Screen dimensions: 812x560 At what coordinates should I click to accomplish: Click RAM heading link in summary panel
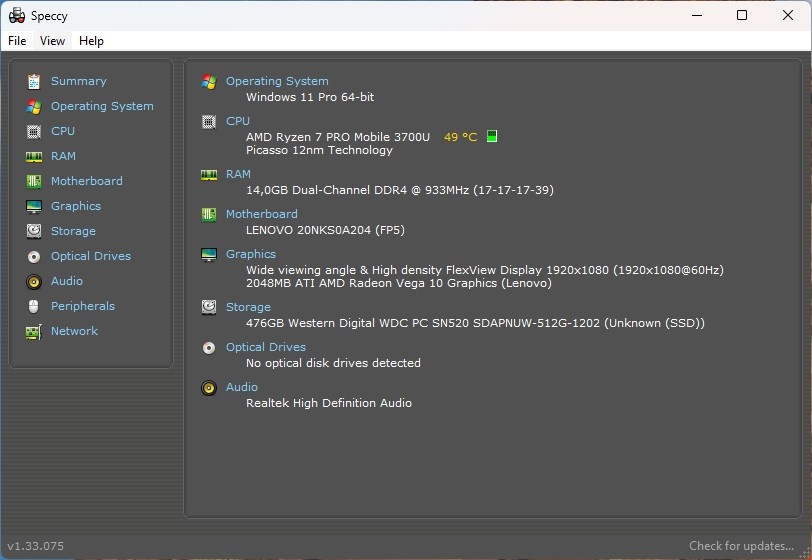click(x=238, y=174)
